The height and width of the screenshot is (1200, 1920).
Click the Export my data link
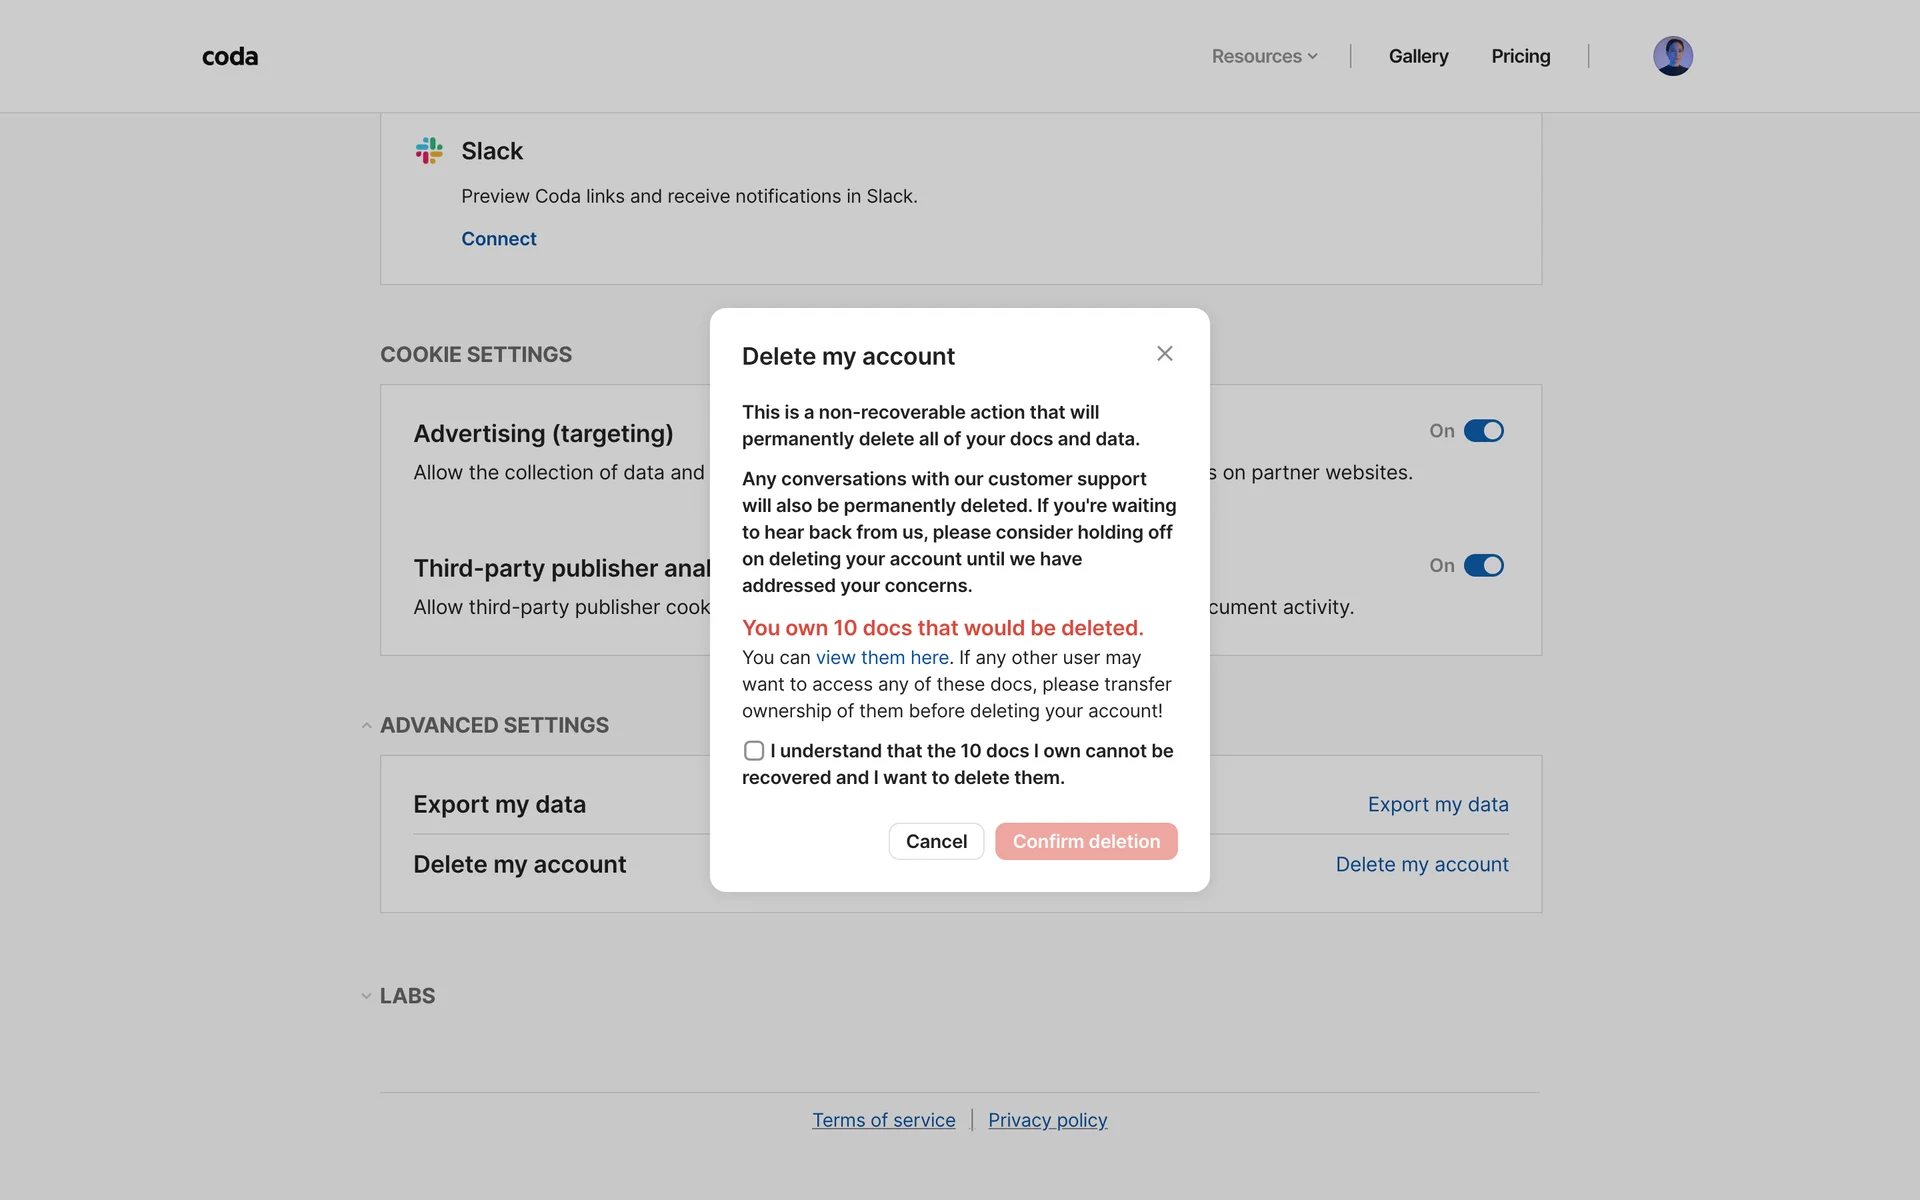(x=1437, y=805)
